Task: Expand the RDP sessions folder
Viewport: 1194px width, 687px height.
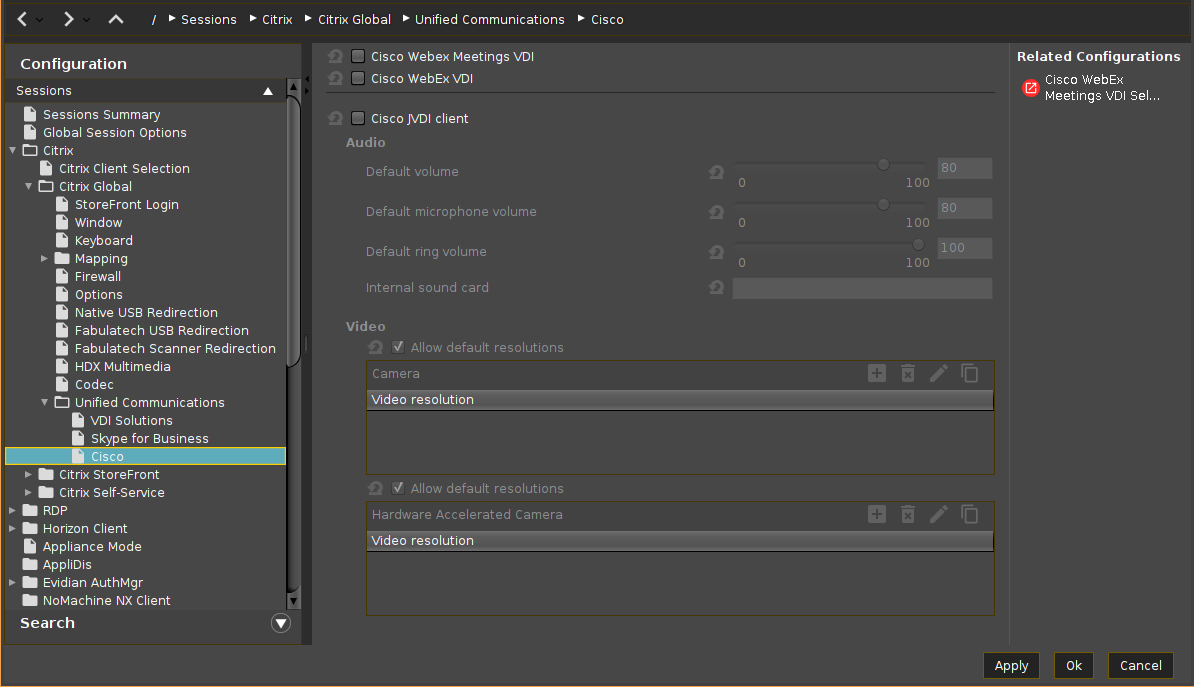Action: 13,511
